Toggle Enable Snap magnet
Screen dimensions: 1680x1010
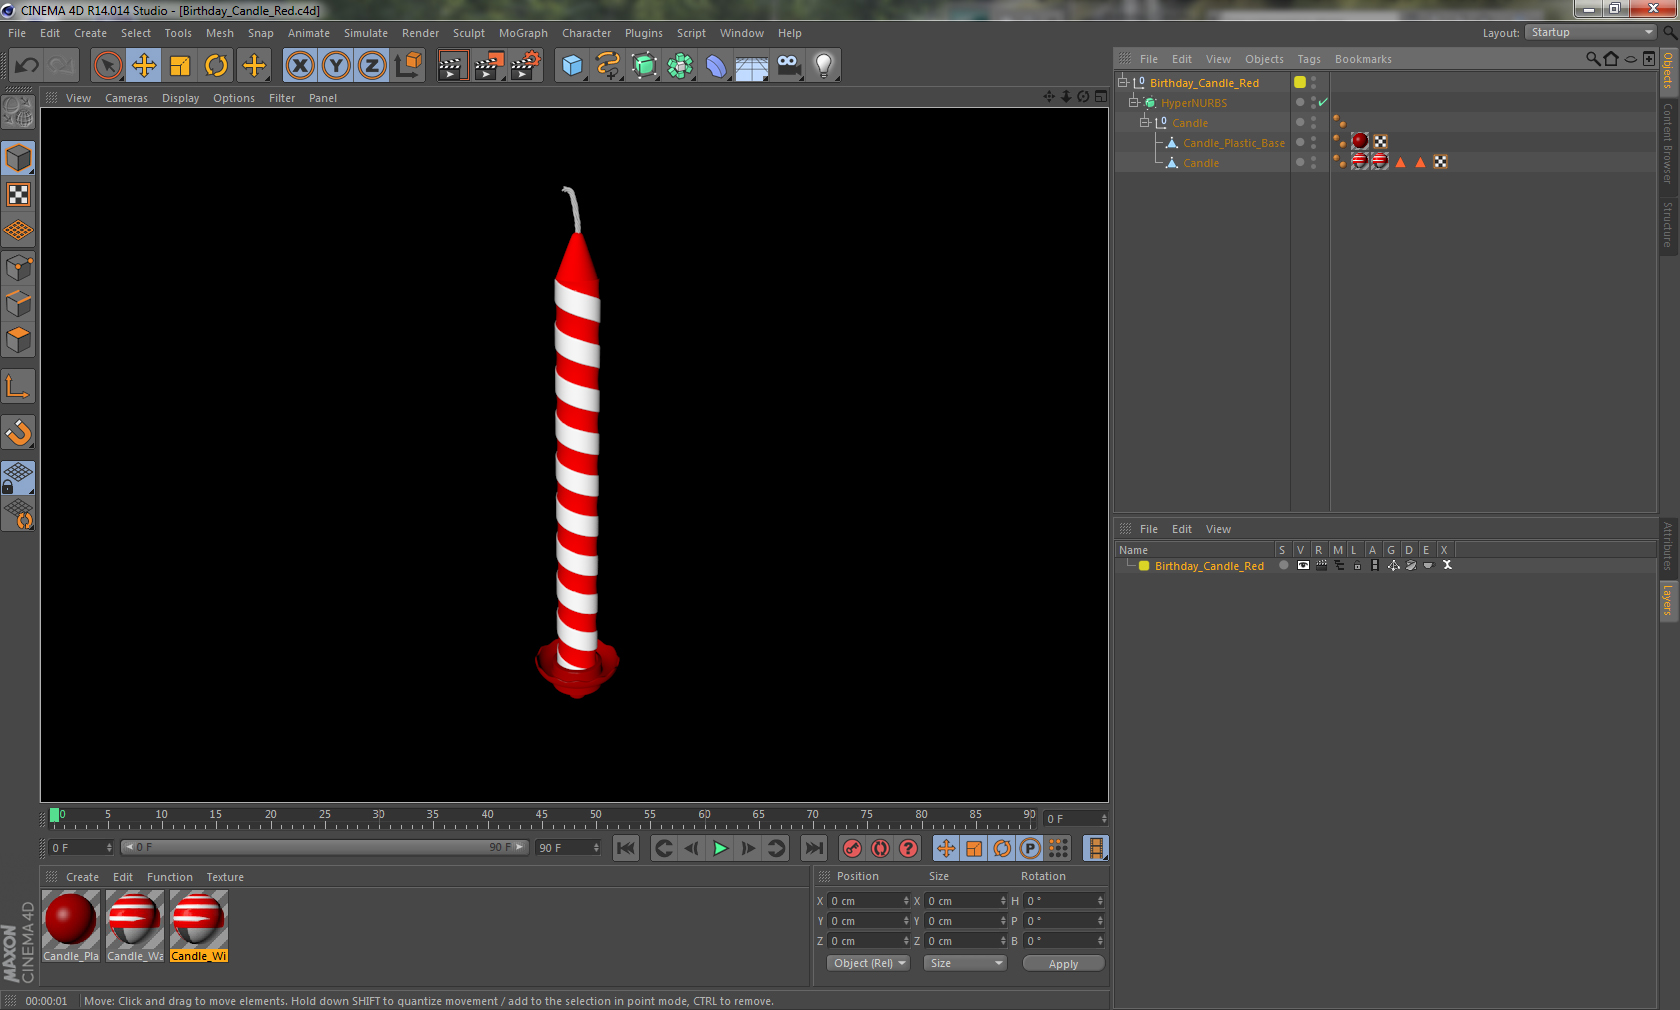[x=18, y=433]
